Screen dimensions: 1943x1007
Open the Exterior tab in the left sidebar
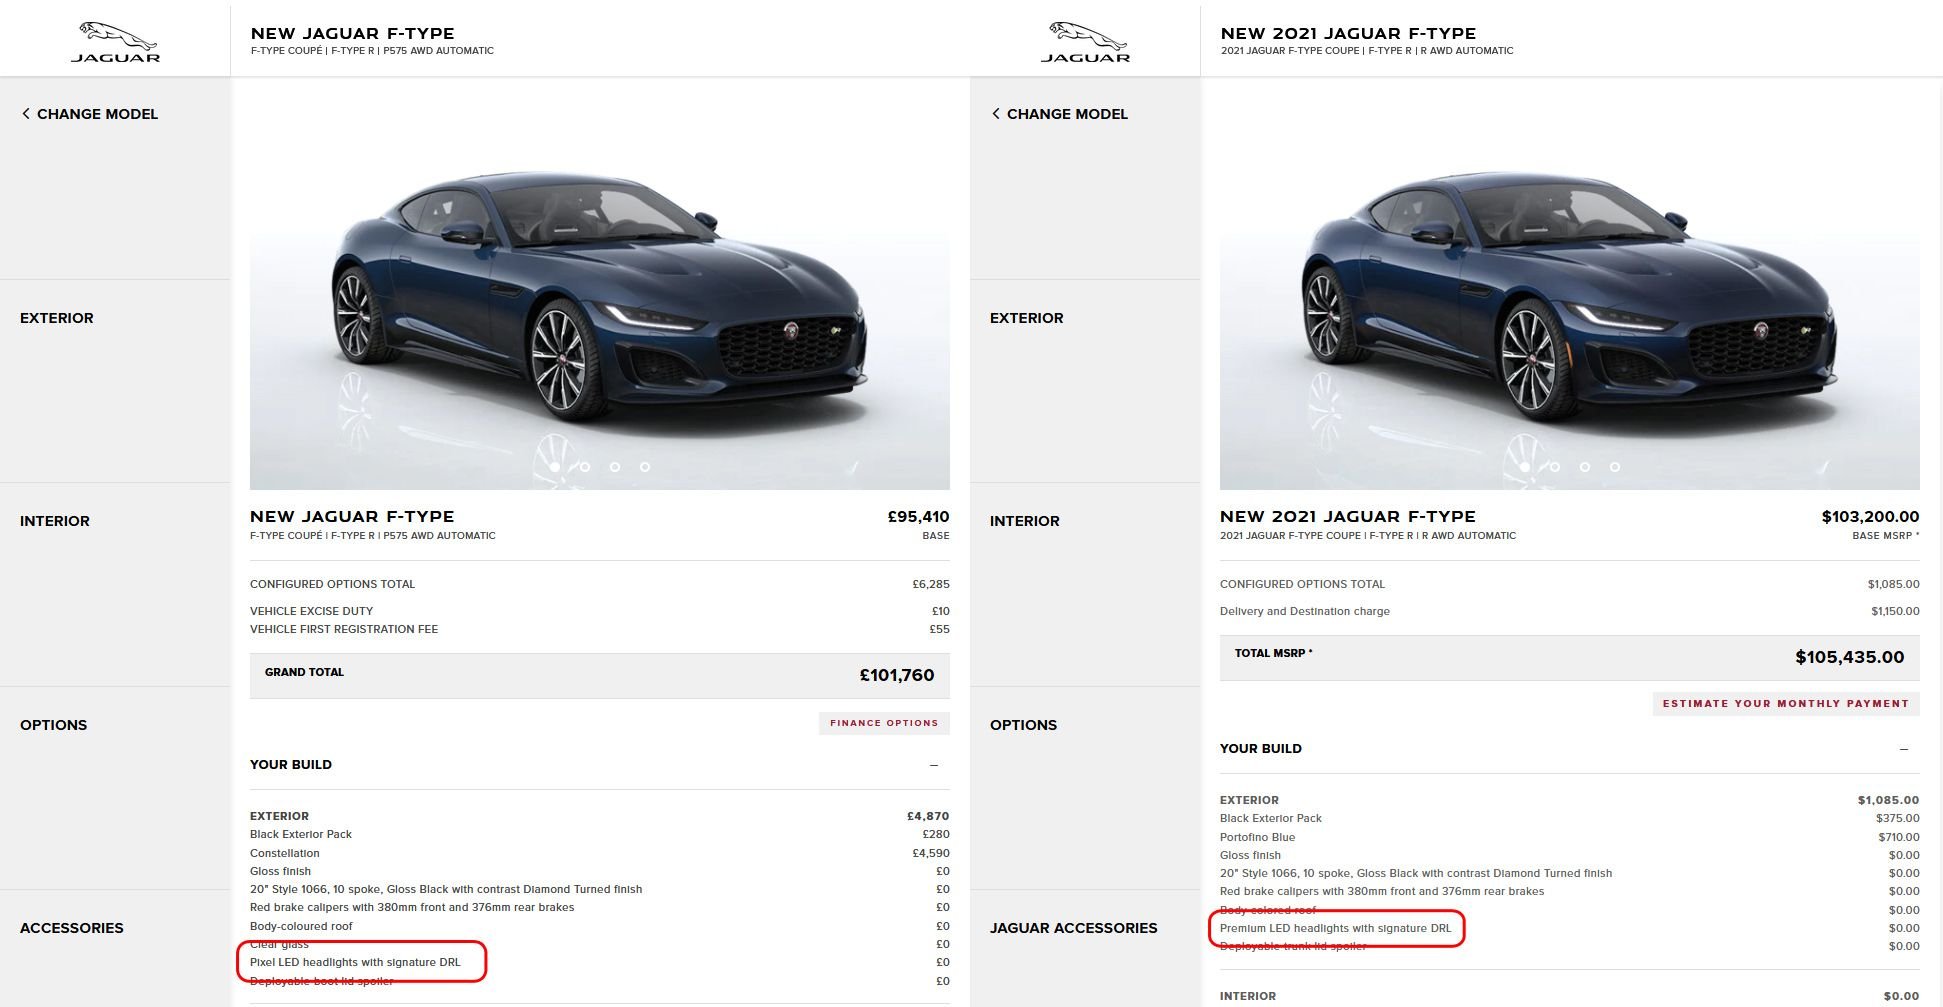click(x=57, y=318)
